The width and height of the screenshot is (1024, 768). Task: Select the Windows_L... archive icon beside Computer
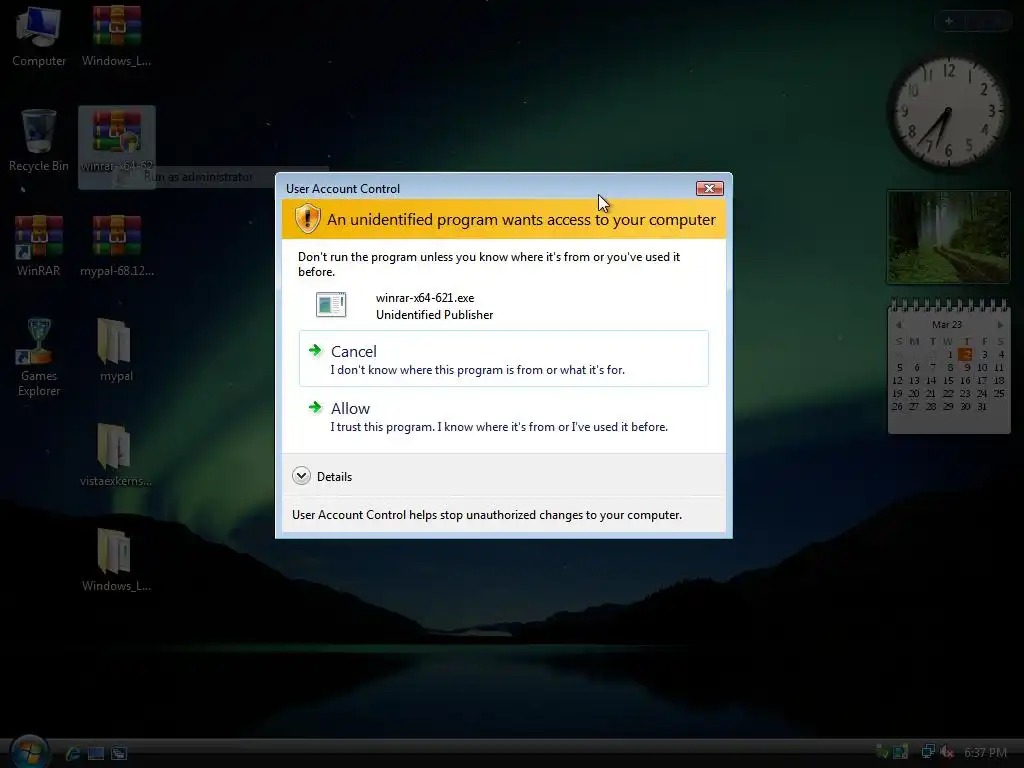coord(116,38)
